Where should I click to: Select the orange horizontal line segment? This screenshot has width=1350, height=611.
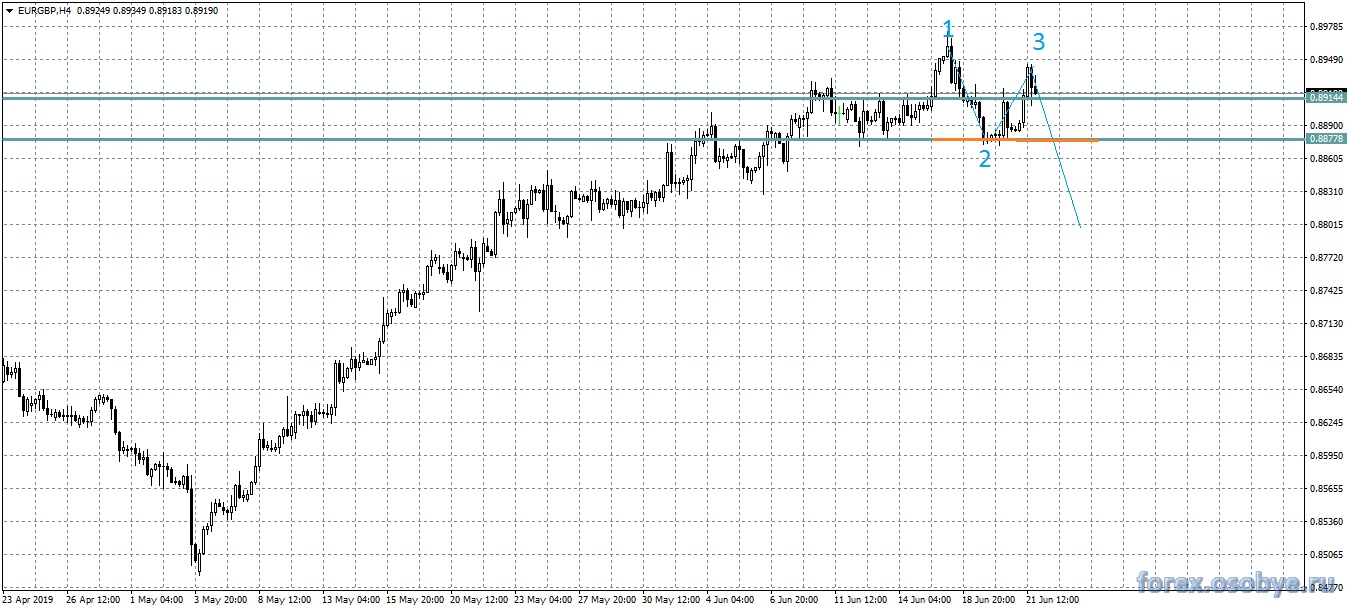coord(1015,139)
